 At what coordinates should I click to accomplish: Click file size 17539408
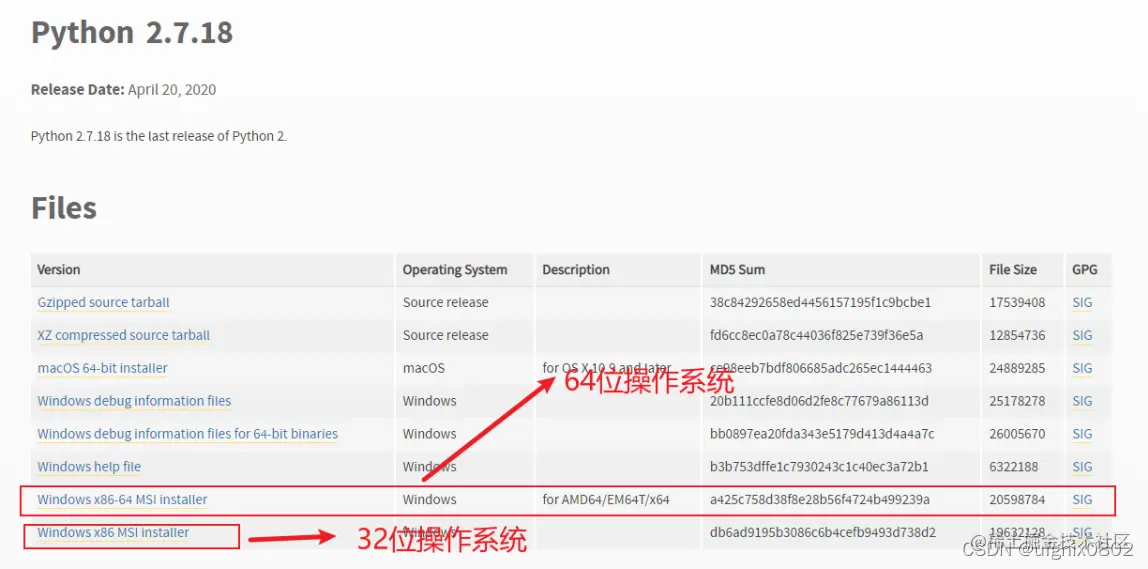(1017, 302)
